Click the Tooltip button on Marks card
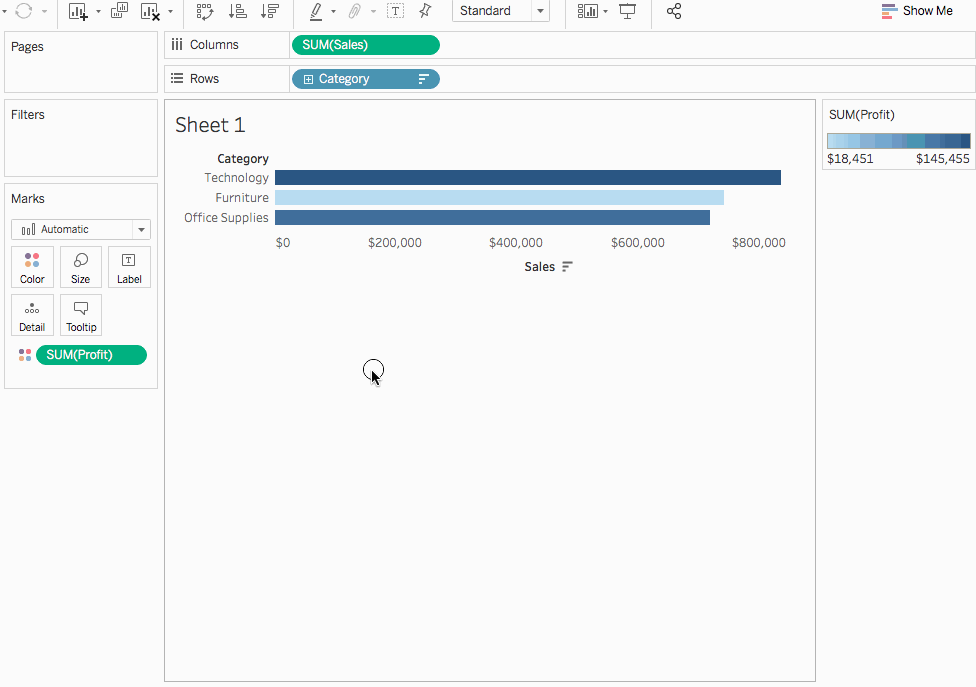The height and width of the screenshot is (687, 976). [81, 315]
